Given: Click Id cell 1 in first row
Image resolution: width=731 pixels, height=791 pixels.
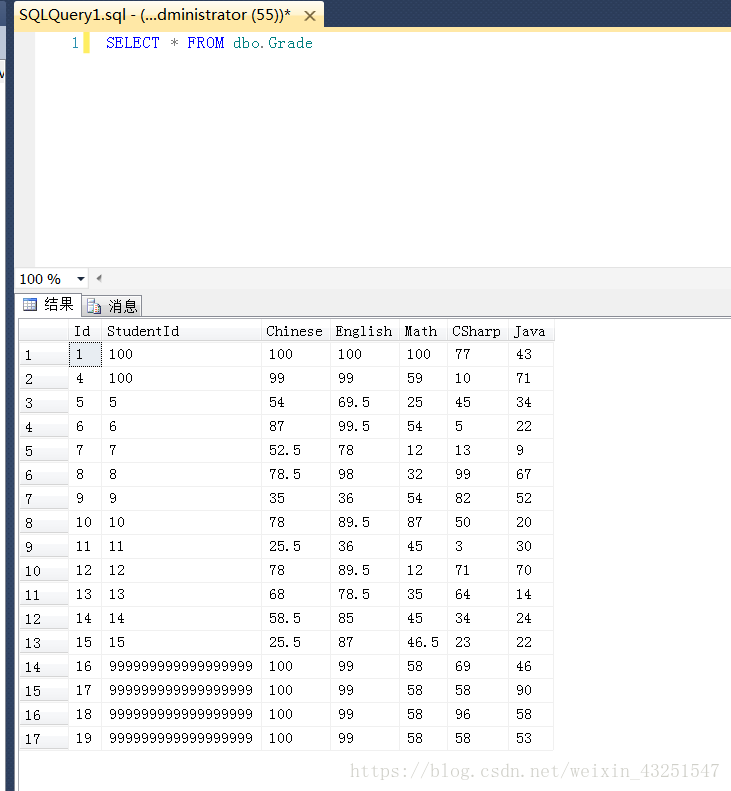Looking at the screenshot, I should click(85, 354).
